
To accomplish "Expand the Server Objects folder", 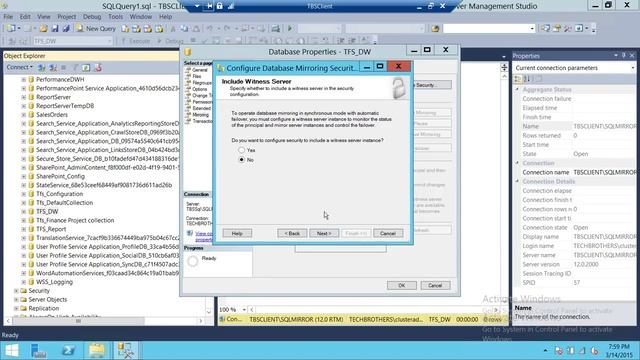I will click(16, 300).
